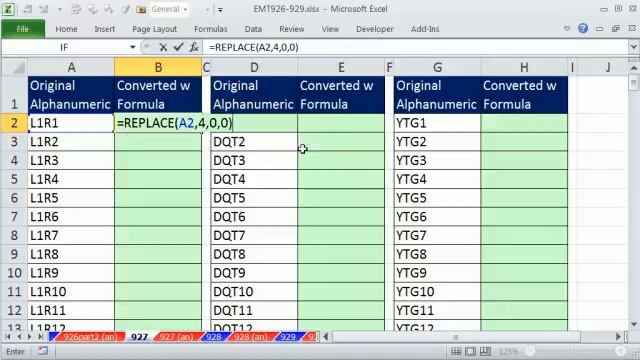640x360 pixels.
Task: Select column B header
Action: coord(158,67)
